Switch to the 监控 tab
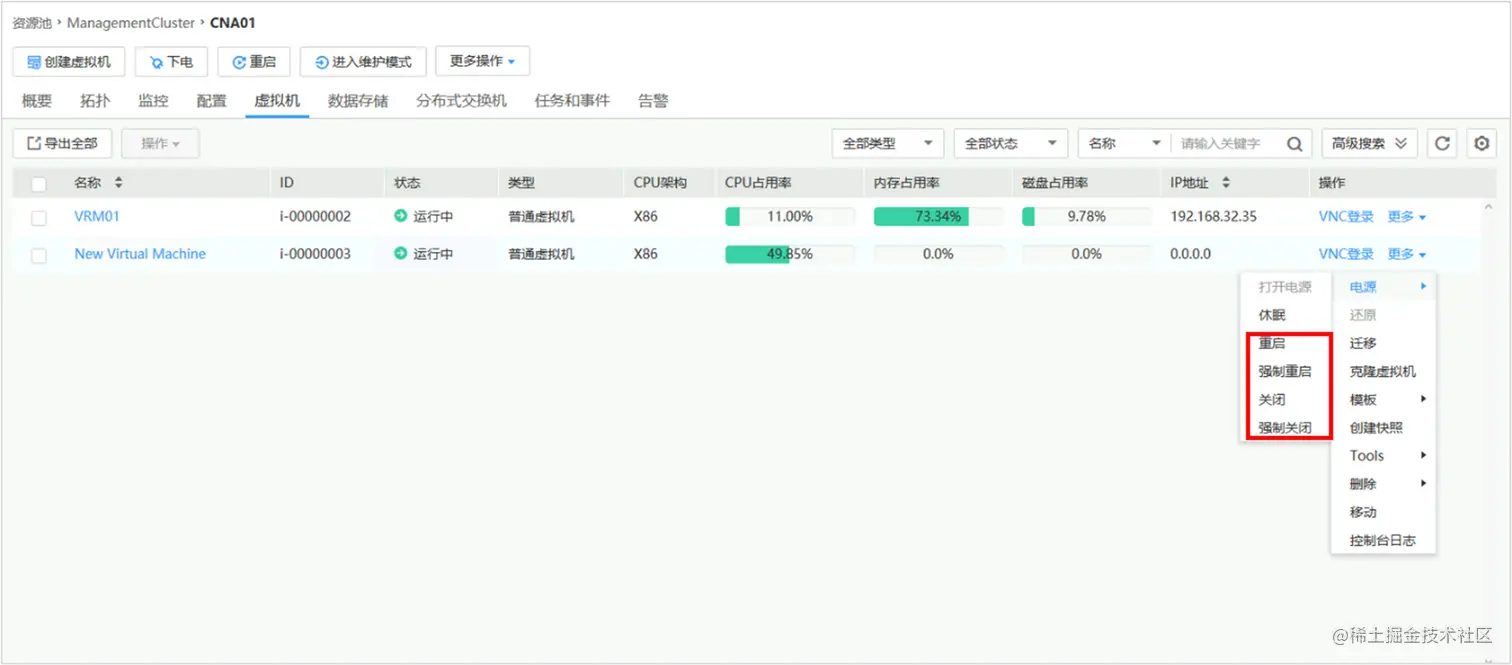Screen dimensions: 1512x665 click(153, 100)
